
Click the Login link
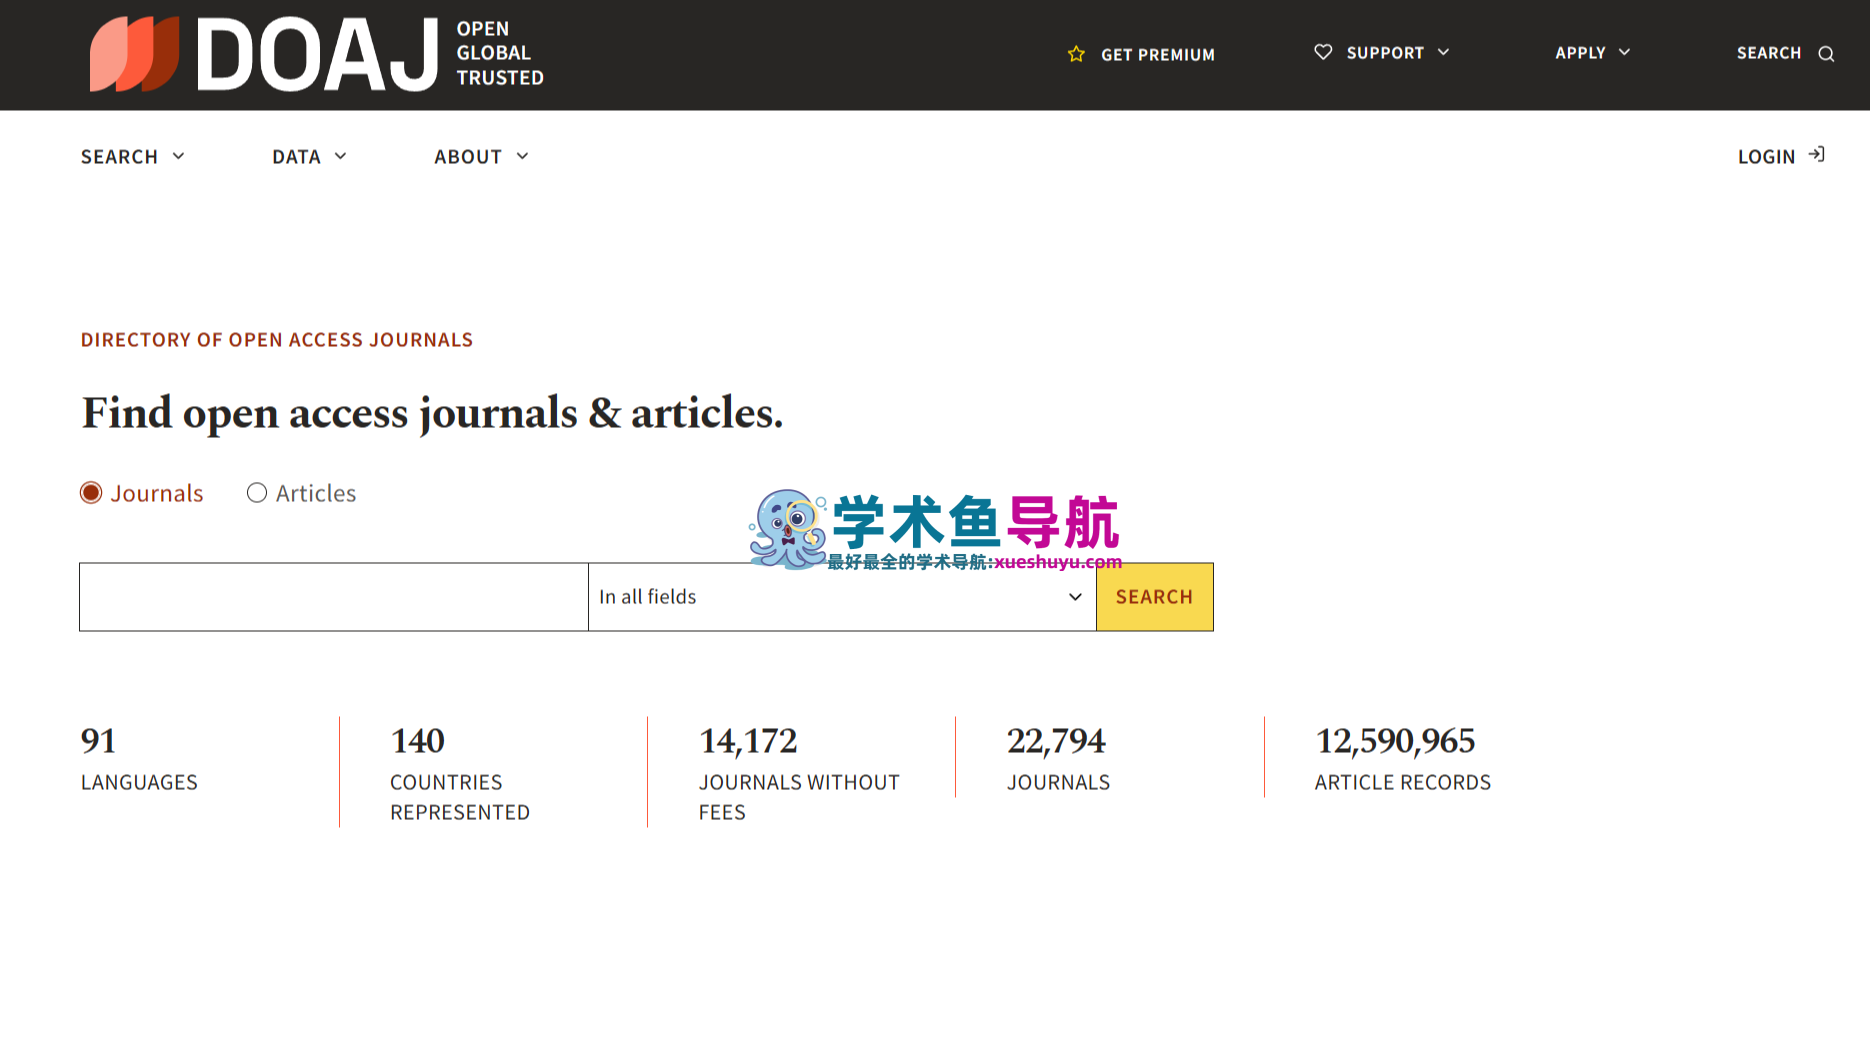click(x=1766, y=157)
